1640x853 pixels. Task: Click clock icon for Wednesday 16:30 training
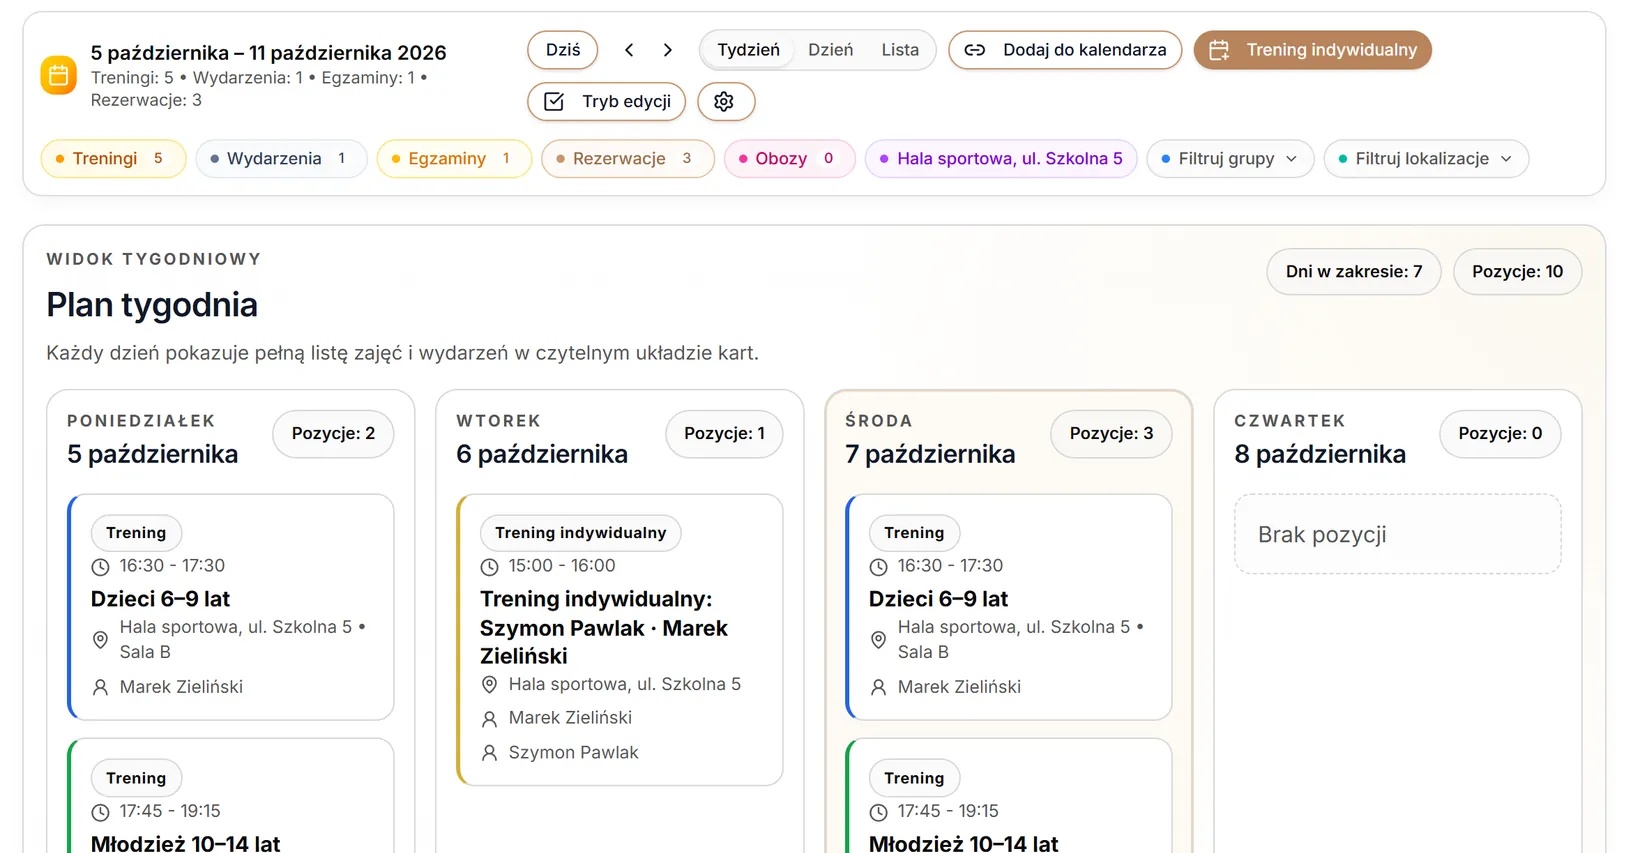[878, 567]
